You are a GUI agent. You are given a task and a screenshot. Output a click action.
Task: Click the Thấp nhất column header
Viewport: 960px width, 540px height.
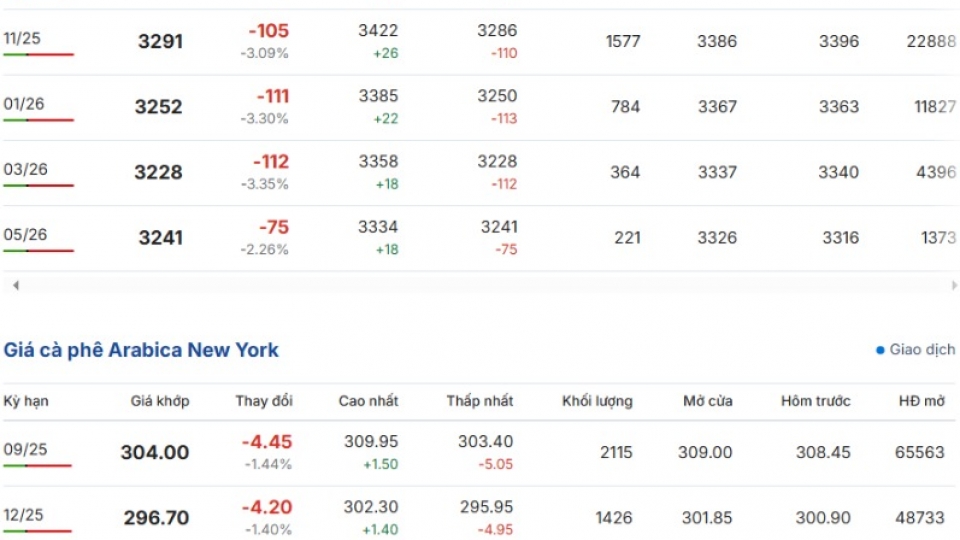[479, 401]
